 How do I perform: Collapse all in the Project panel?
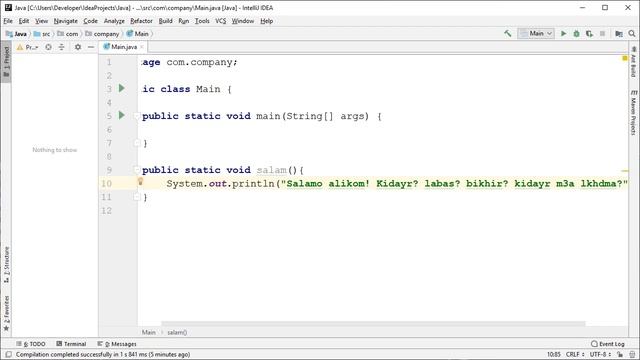pyautogui.click(x=61, y=47)
